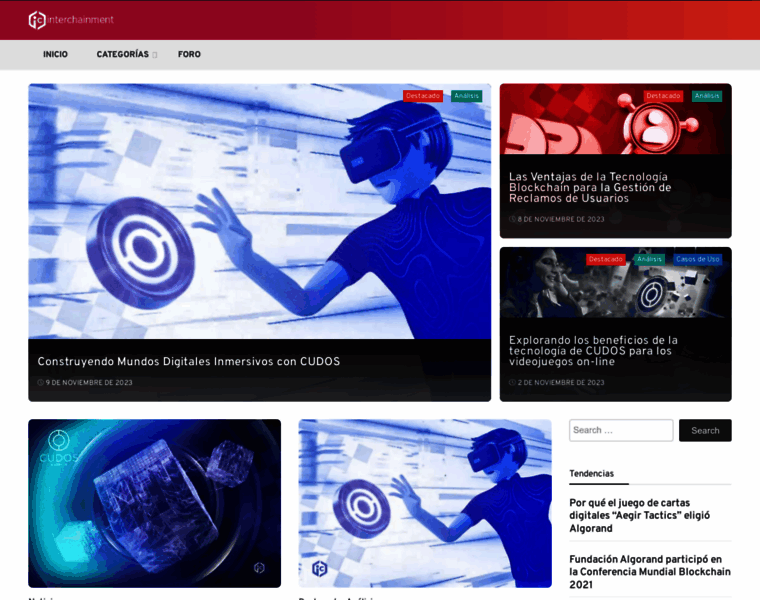Open the red Blockchain article thumbnail

[x=616, y=119]
